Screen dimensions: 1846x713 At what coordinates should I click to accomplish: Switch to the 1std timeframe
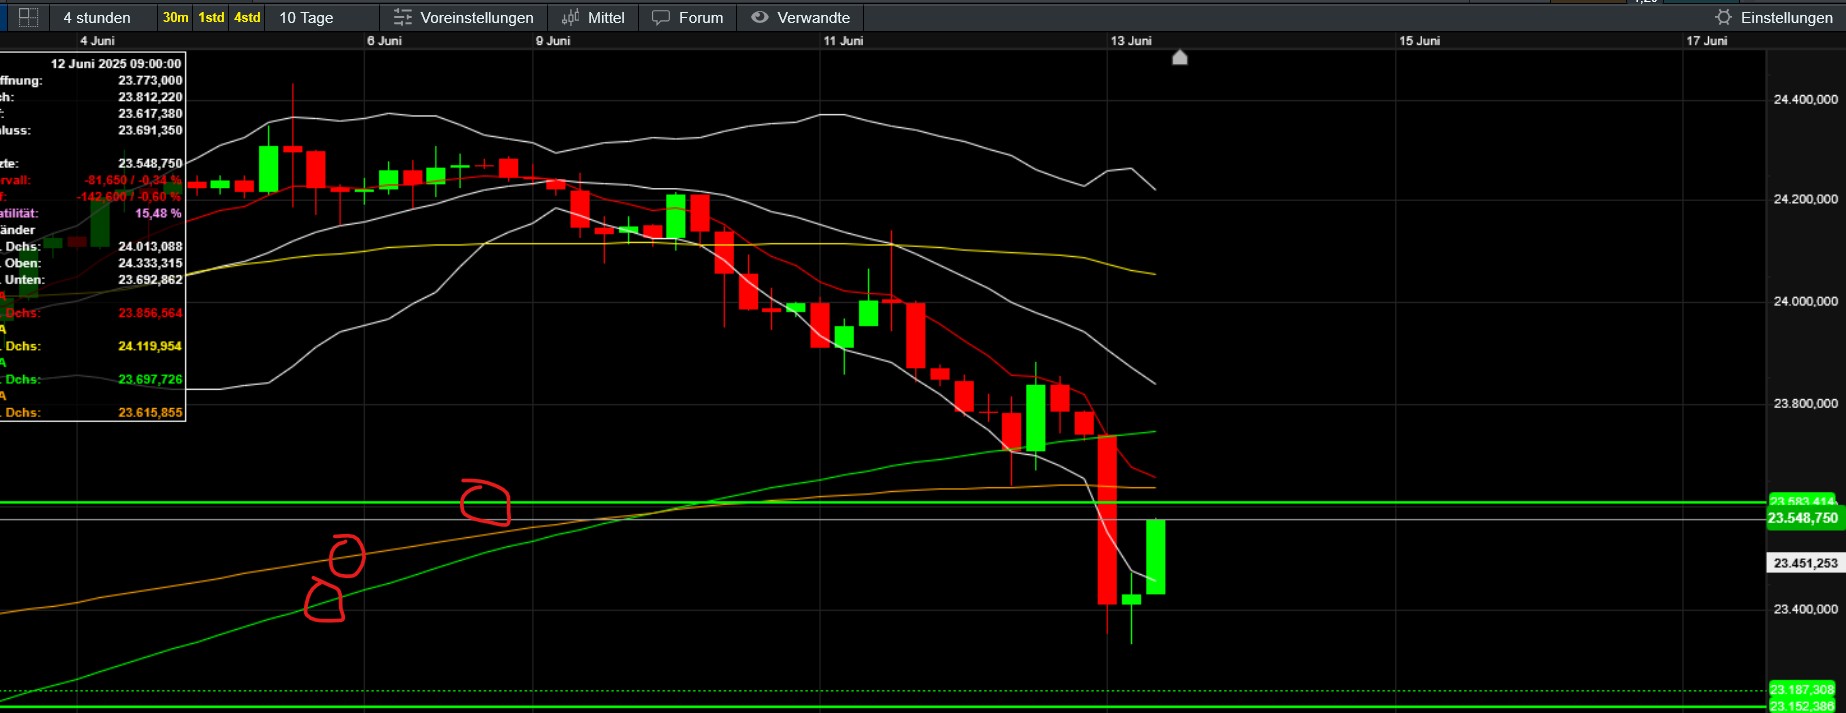click(211, 17)
